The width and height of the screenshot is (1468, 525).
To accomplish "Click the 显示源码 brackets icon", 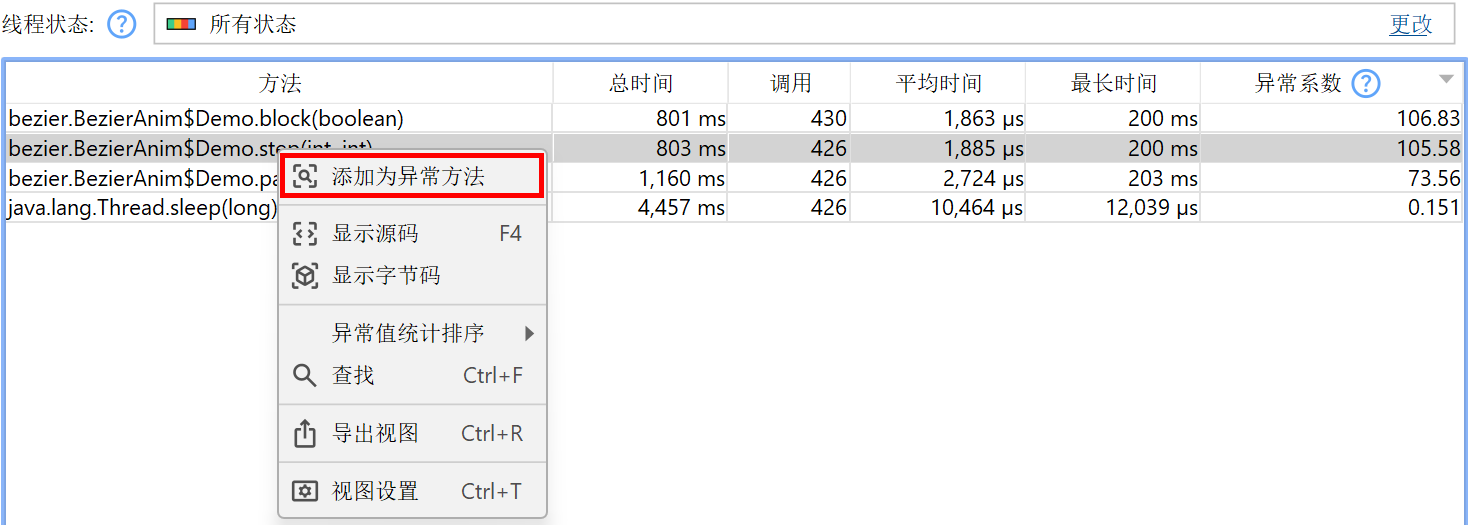I will [x=305, y=234].
